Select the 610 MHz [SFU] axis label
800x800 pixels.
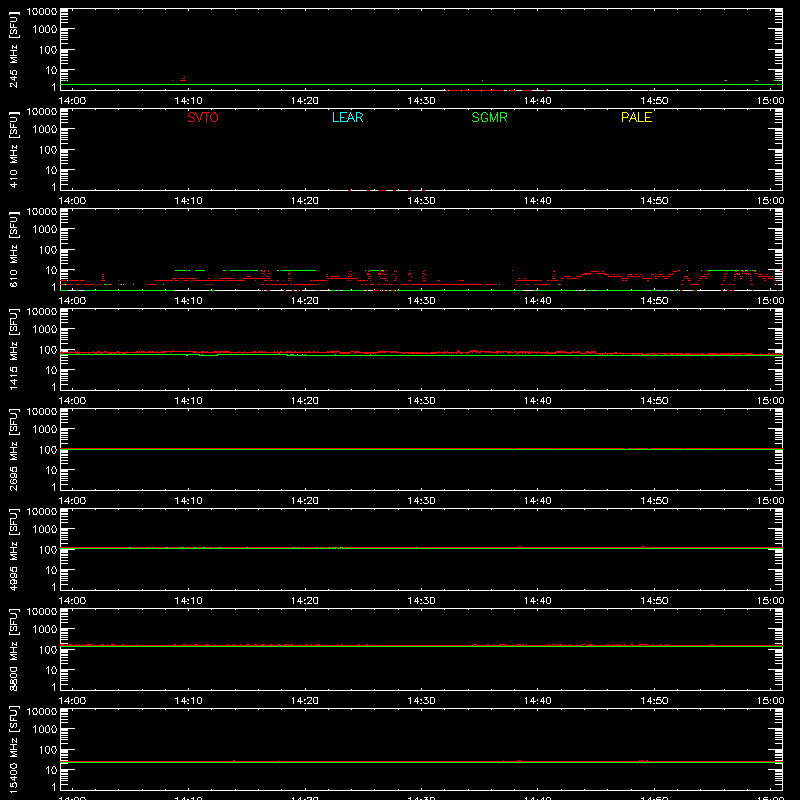[13, 249]
